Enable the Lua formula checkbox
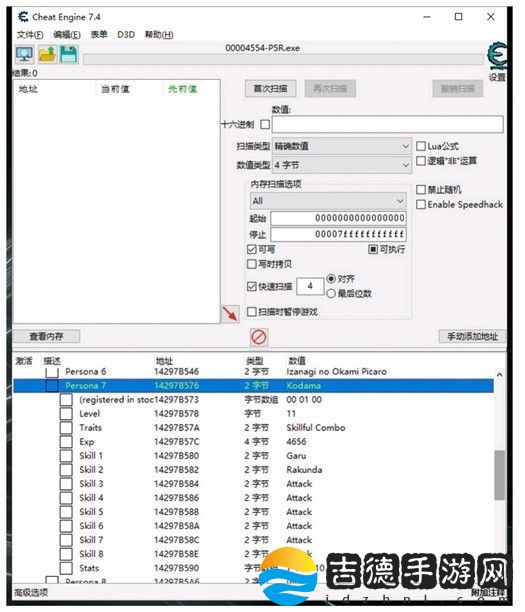The height and width of the screenshot is (612, 525). [x=420, y=146]
